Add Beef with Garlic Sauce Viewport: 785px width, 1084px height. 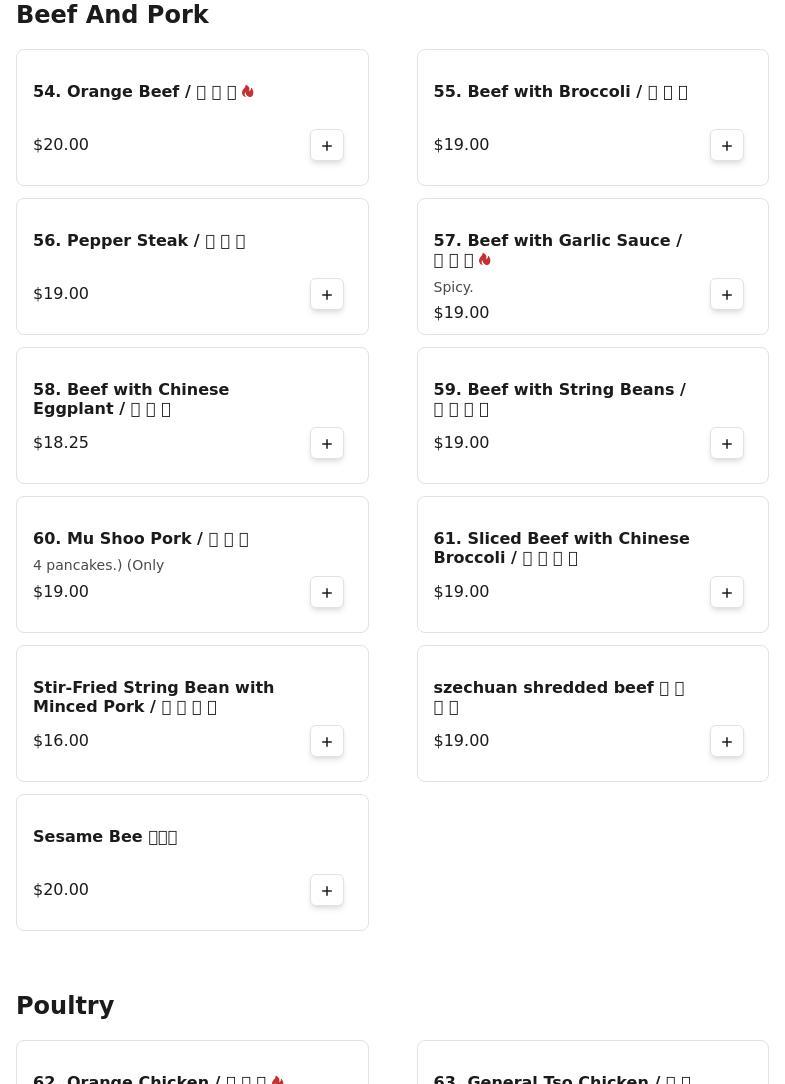(727, 294)
